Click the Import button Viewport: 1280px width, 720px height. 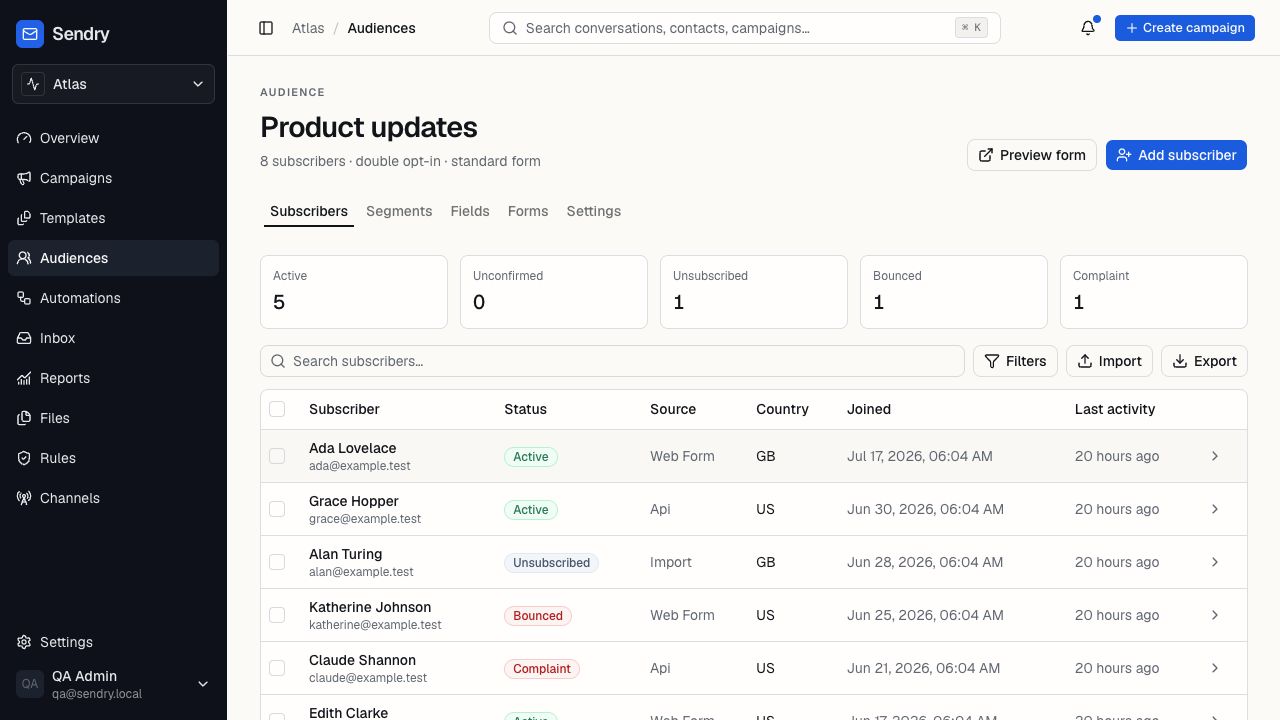click(x=1110, y=361)
